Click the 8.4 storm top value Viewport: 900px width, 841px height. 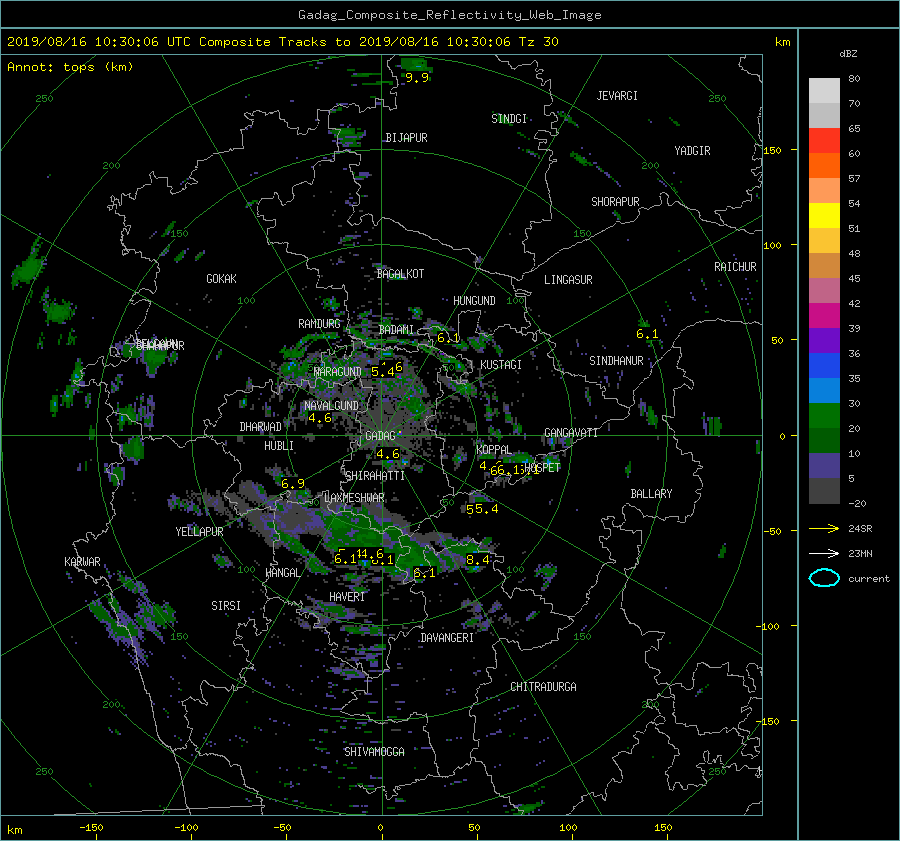click(x=478, y=560)
